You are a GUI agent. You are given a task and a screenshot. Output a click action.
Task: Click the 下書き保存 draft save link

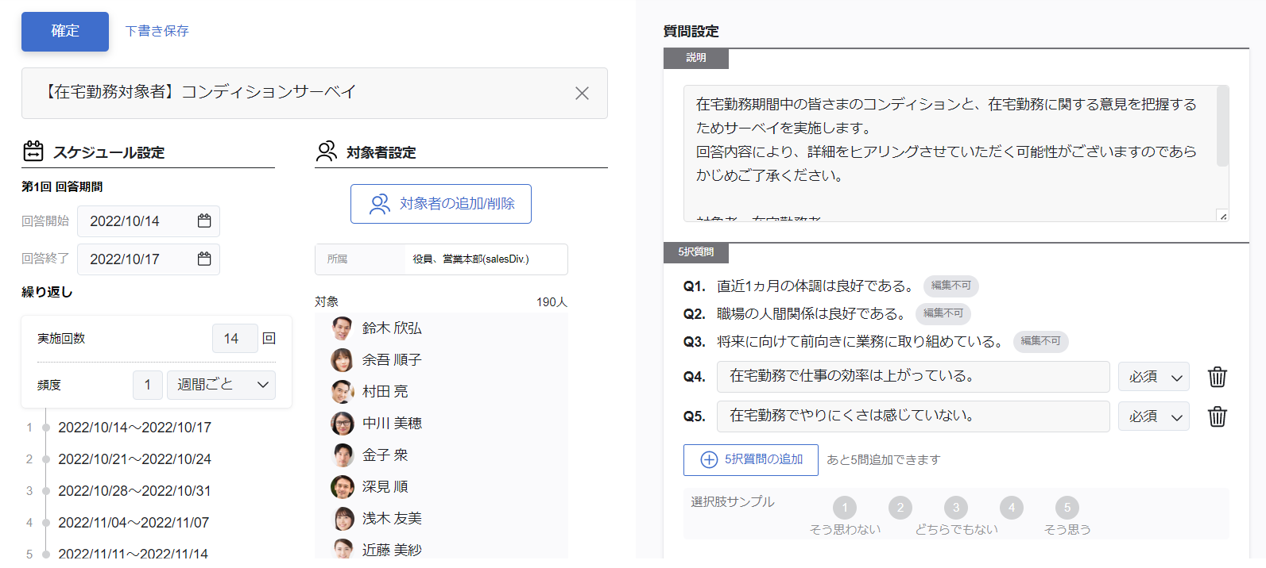tap(157, 31)
